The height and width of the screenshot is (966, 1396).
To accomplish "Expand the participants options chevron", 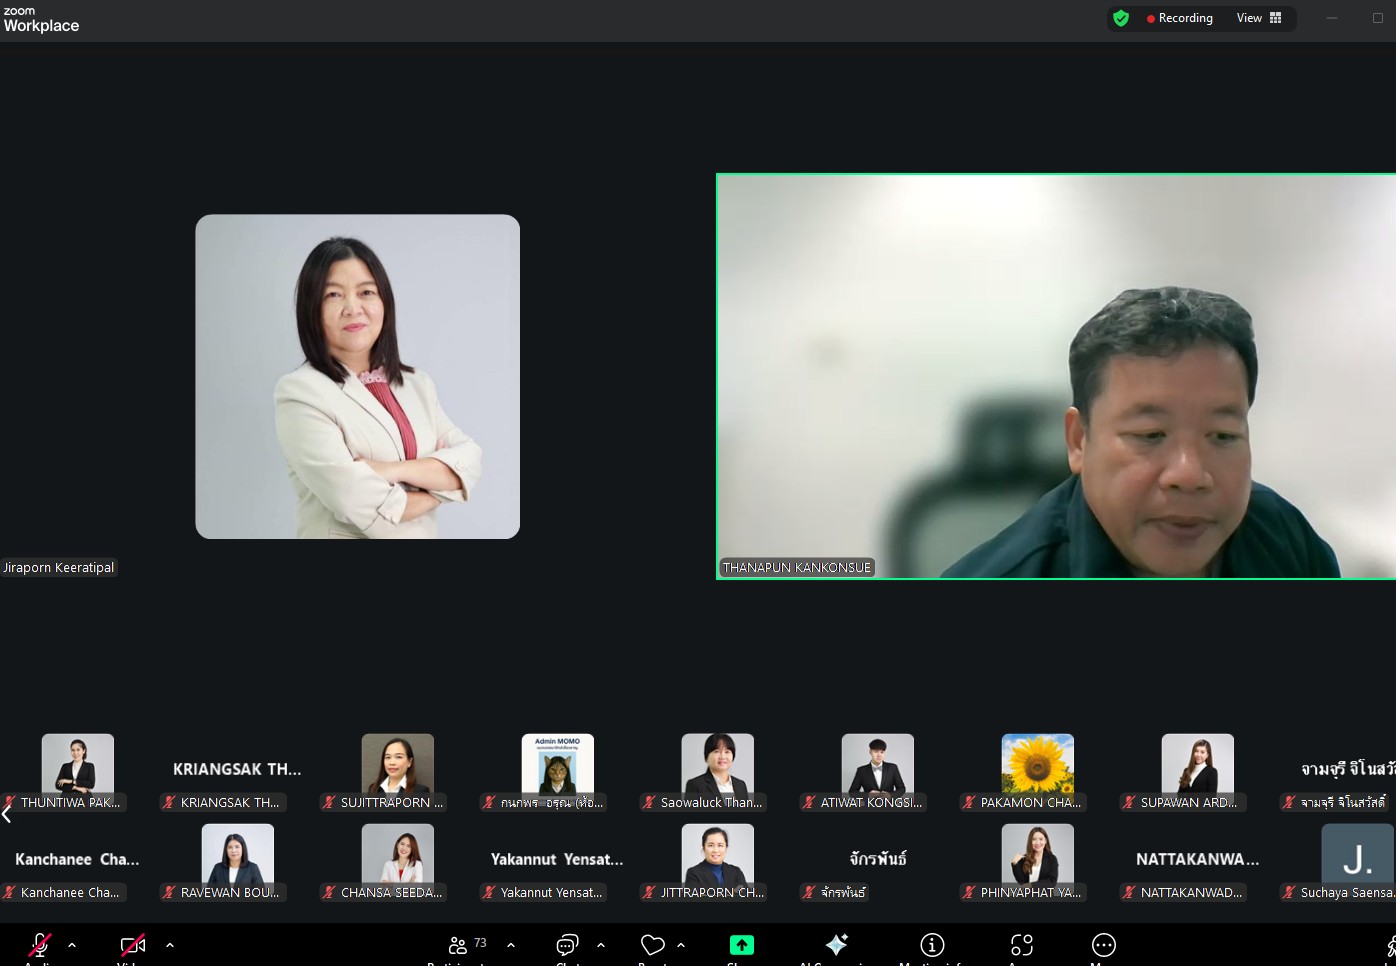I will [x=511, y=945].
